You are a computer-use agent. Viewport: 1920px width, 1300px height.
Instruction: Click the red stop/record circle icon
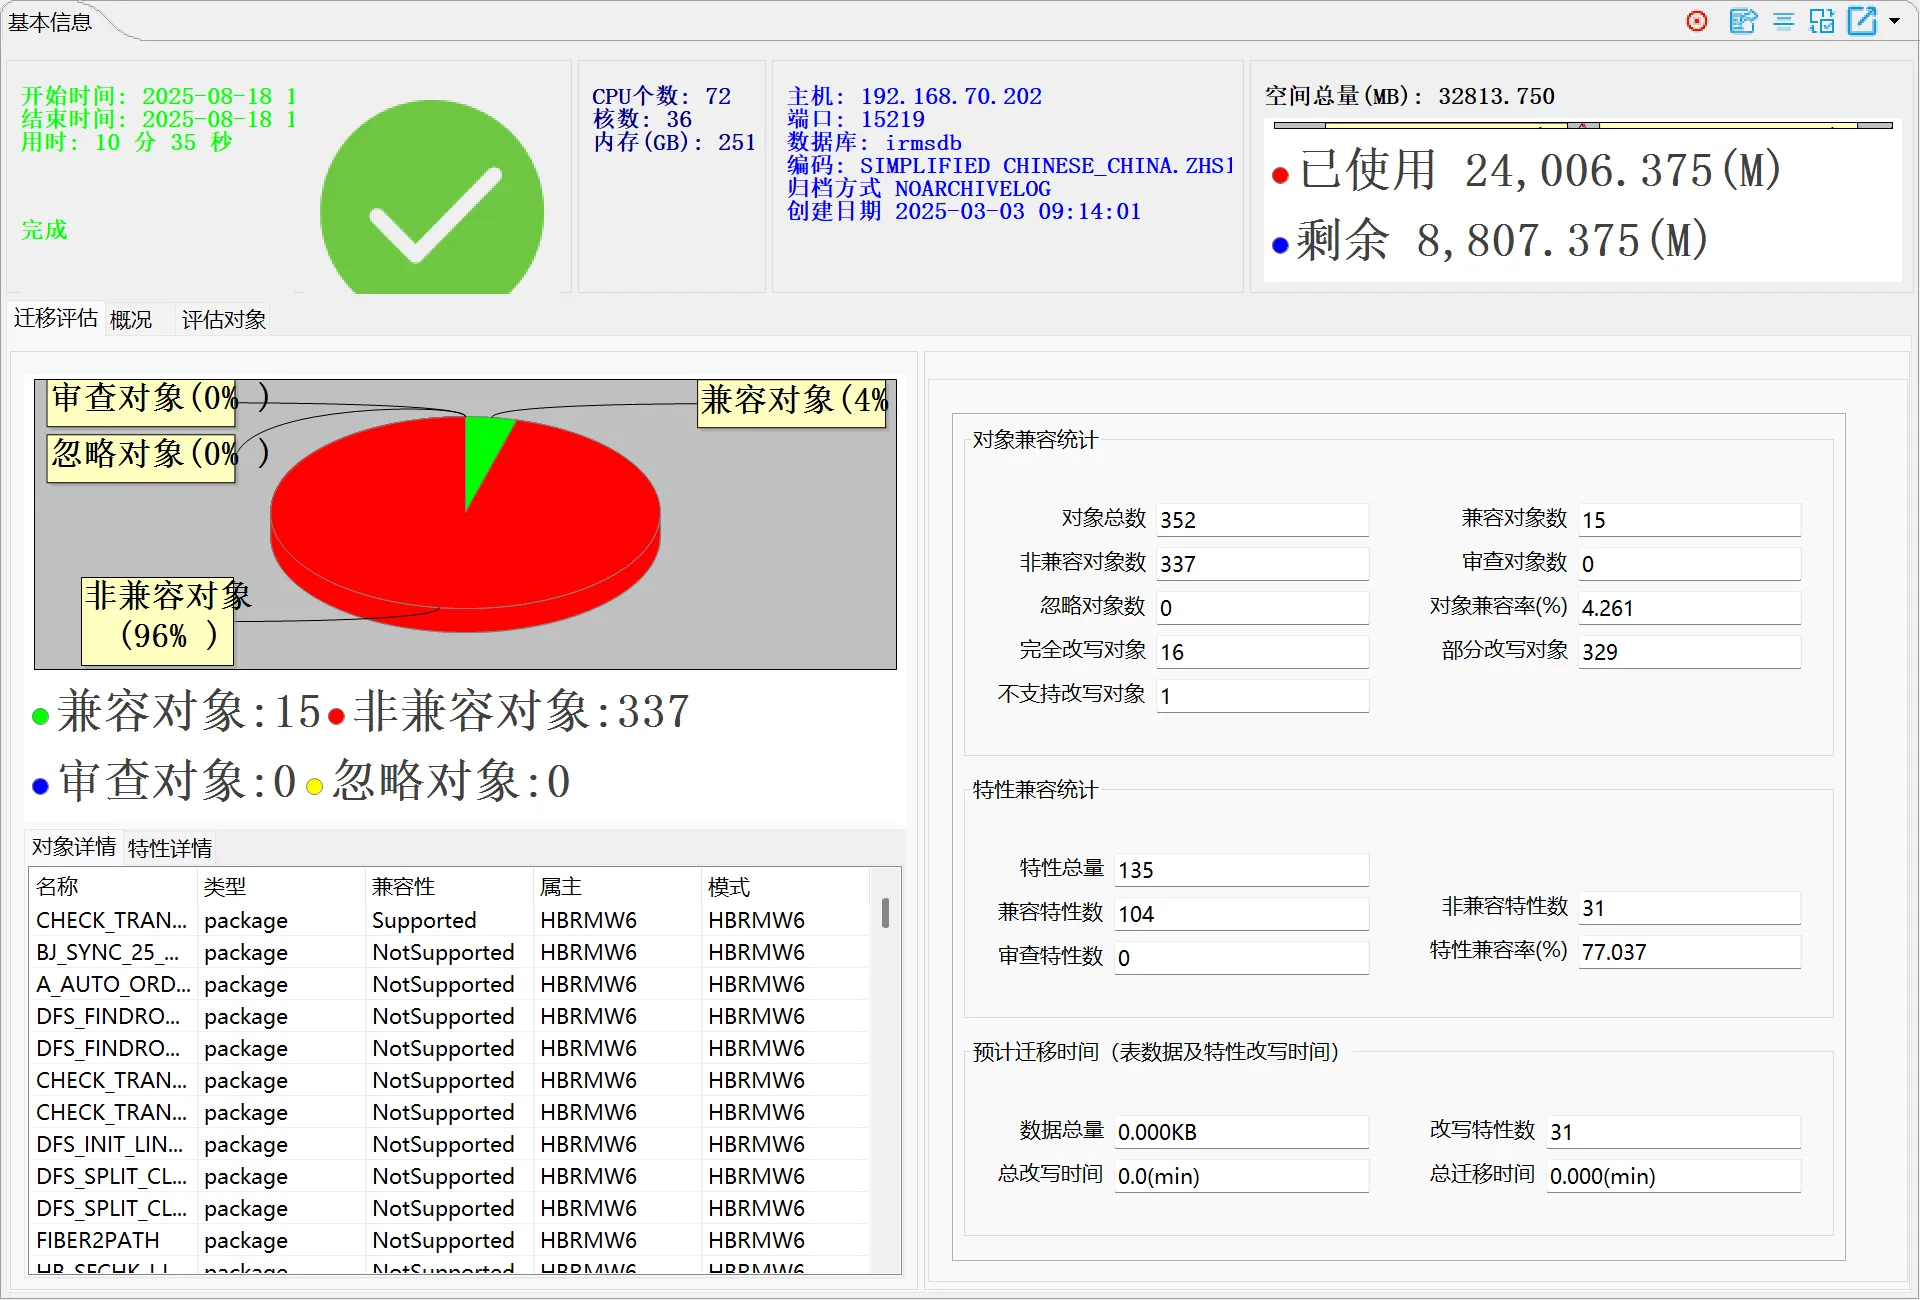(x=1697, y=21)
